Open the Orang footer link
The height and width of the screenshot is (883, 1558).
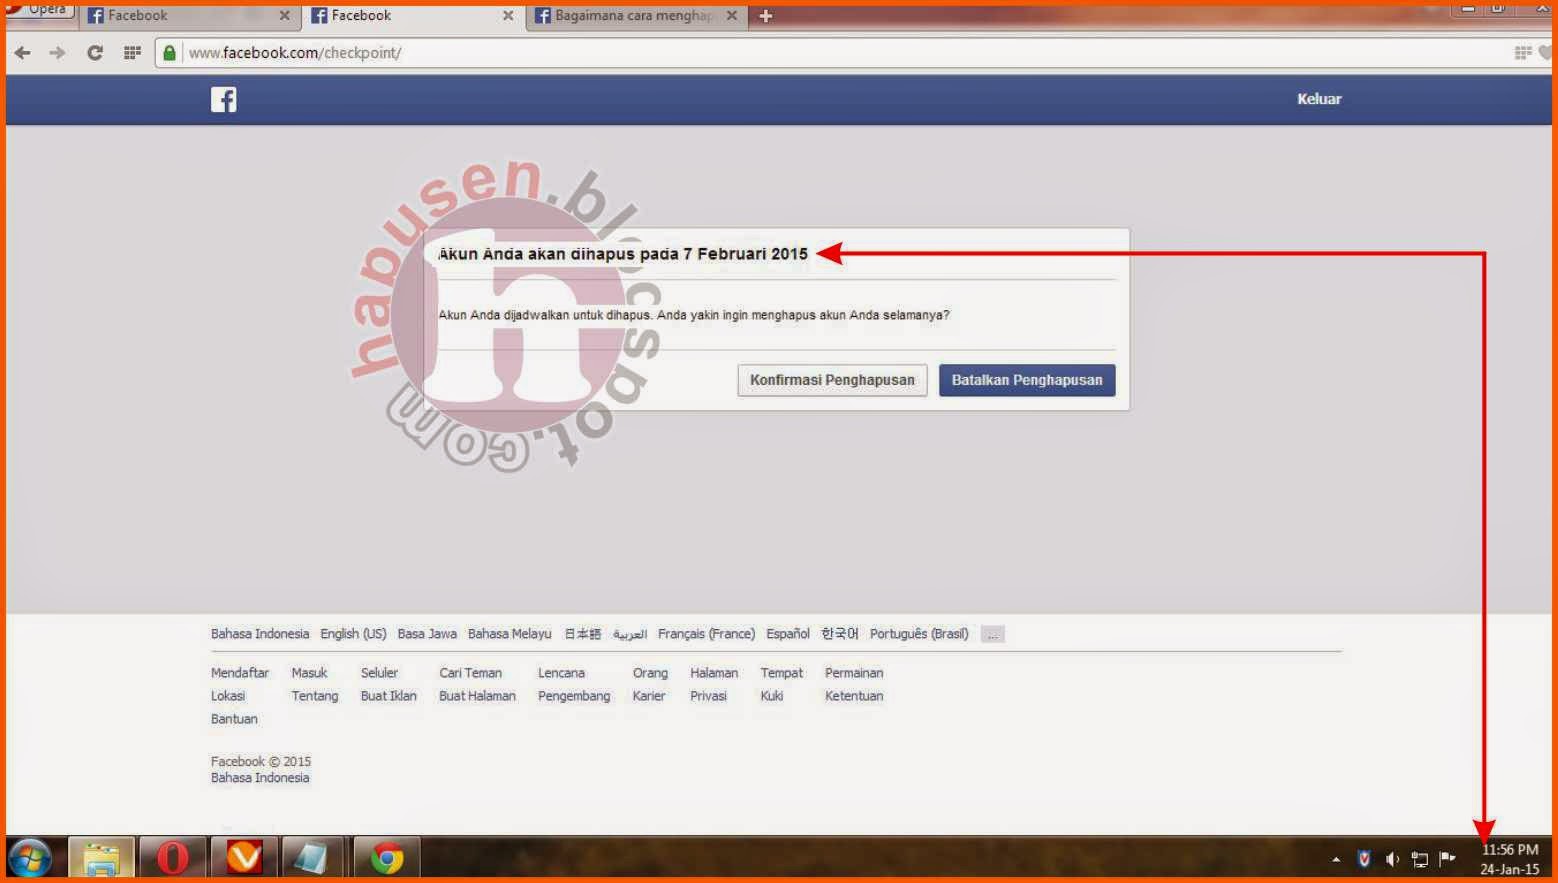[650, 673]
